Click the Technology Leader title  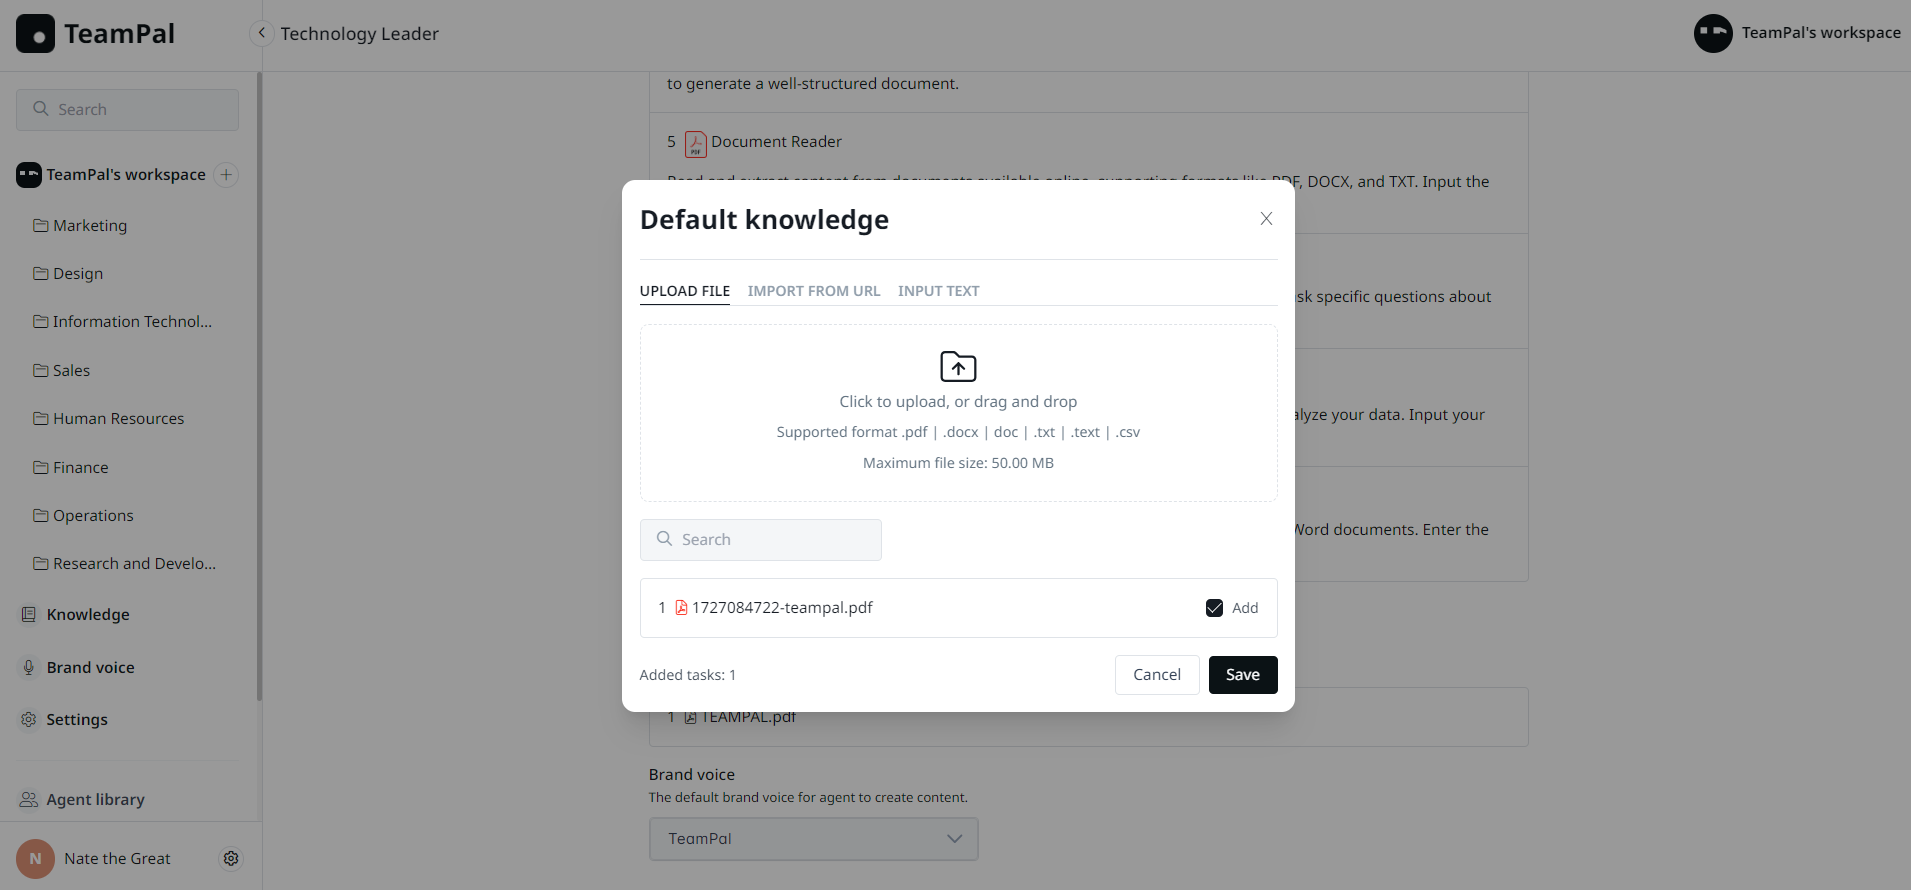(x=359, y=34)
